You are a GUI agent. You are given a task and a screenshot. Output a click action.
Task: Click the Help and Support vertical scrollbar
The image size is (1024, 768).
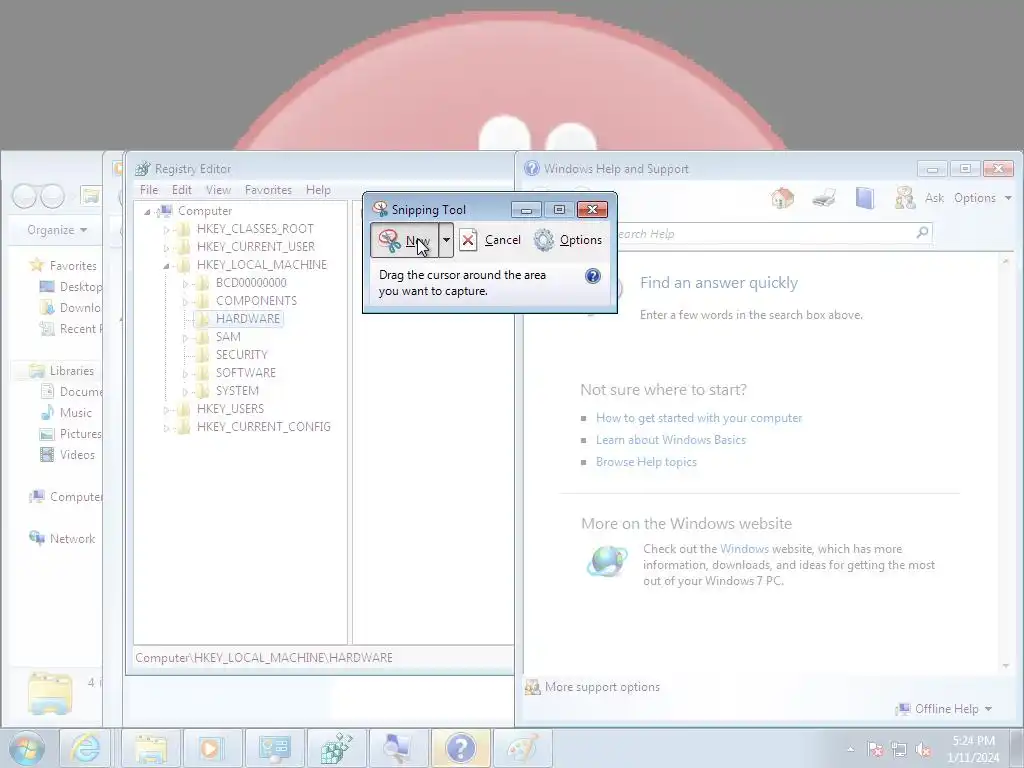click(1006, 464)
